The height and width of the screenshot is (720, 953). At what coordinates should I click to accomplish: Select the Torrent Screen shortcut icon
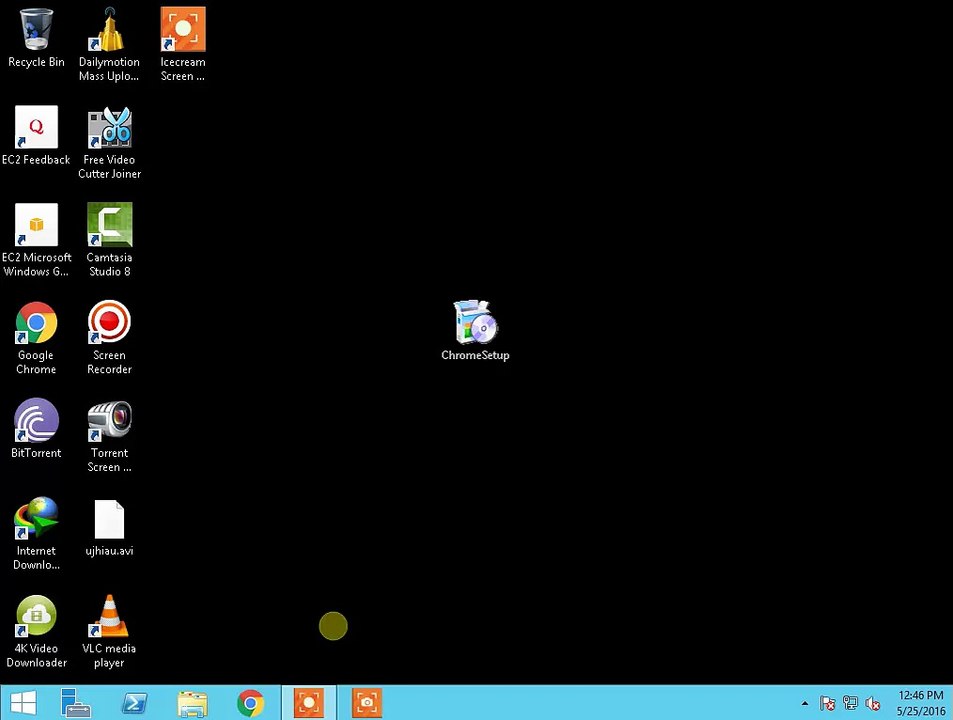(x=109, y=436)
